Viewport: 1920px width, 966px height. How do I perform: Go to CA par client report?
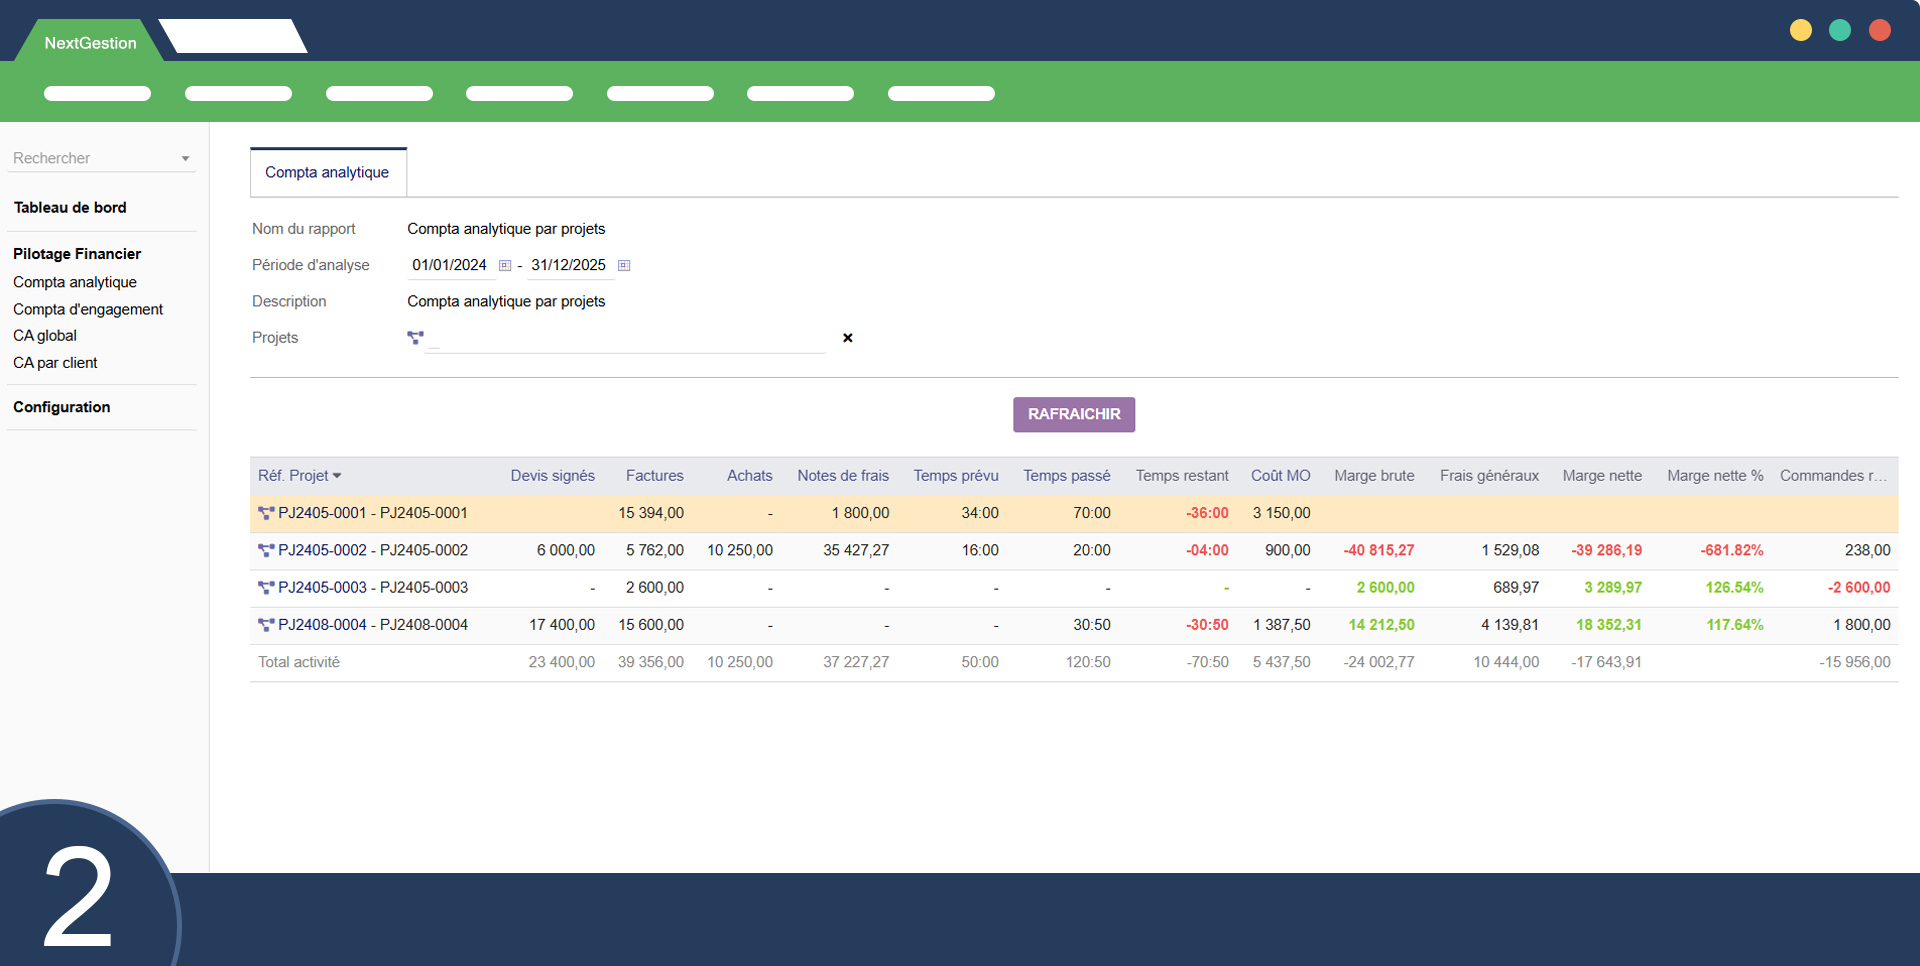click(55, 363)
